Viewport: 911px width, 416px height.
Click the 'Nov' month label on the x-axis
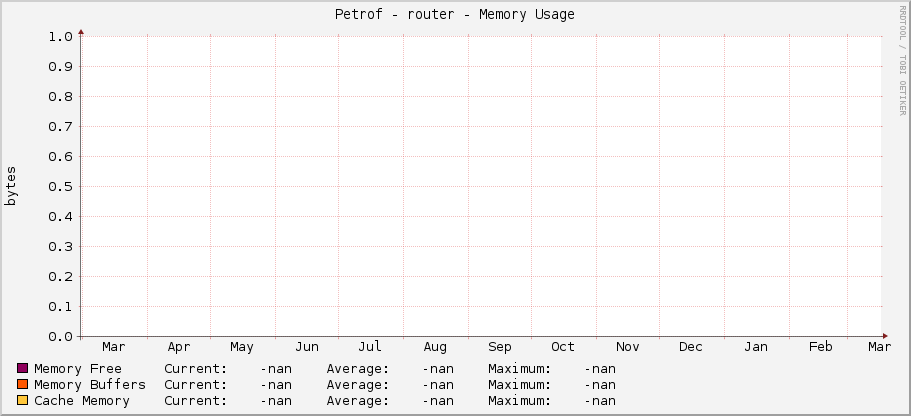pyautogui.click(x=628, y=347)
